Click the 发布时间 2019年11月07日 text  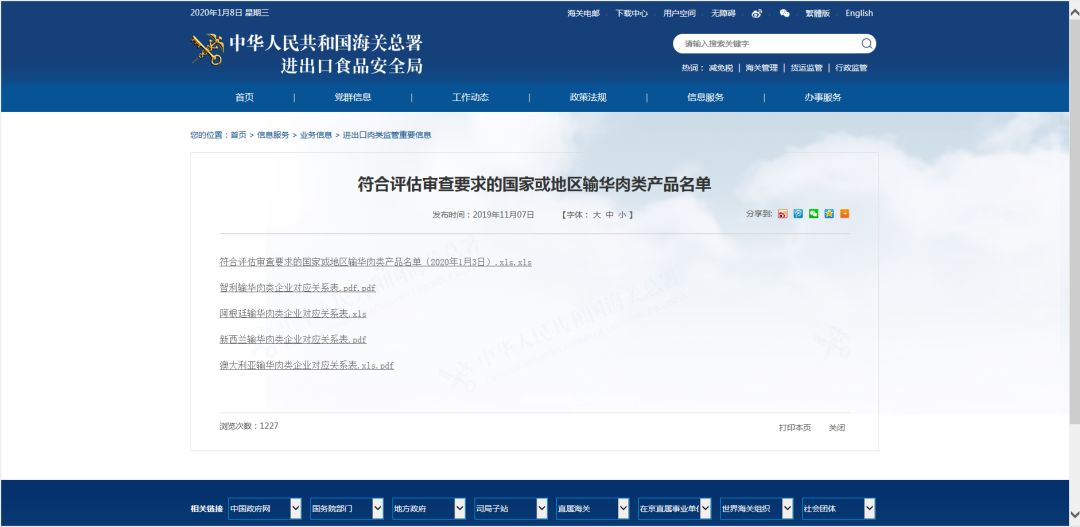(x=483, y=215)
